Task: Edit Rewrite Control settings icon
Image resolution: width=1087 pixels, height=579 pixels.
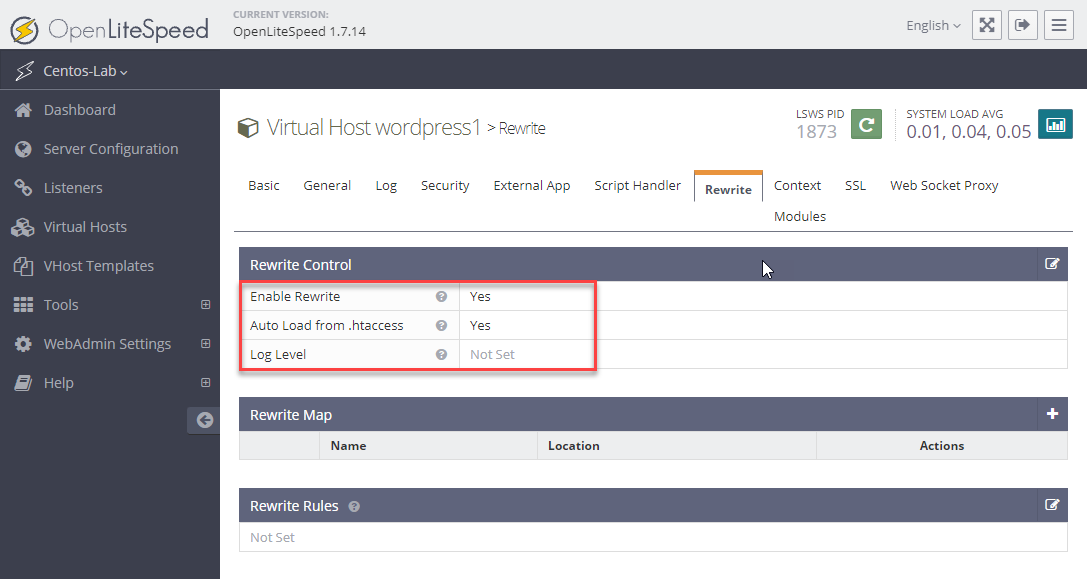Action: tap(1052, 263)
